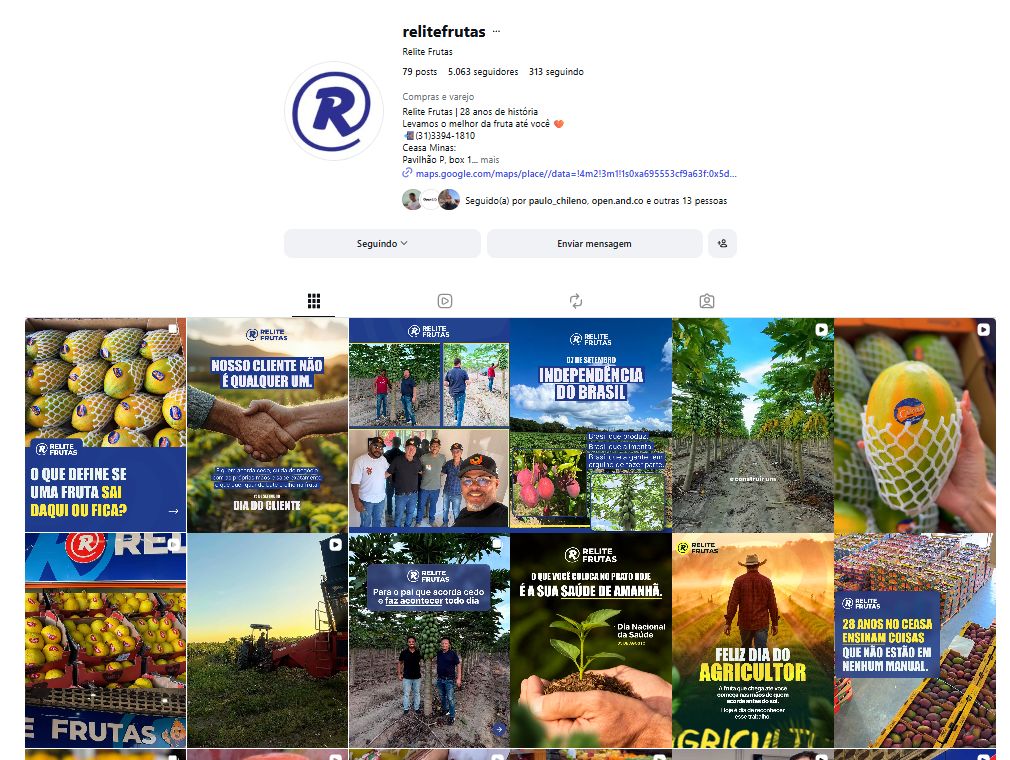
Task: Click the Enviar mensagem button
Action: tap(594, 243)
